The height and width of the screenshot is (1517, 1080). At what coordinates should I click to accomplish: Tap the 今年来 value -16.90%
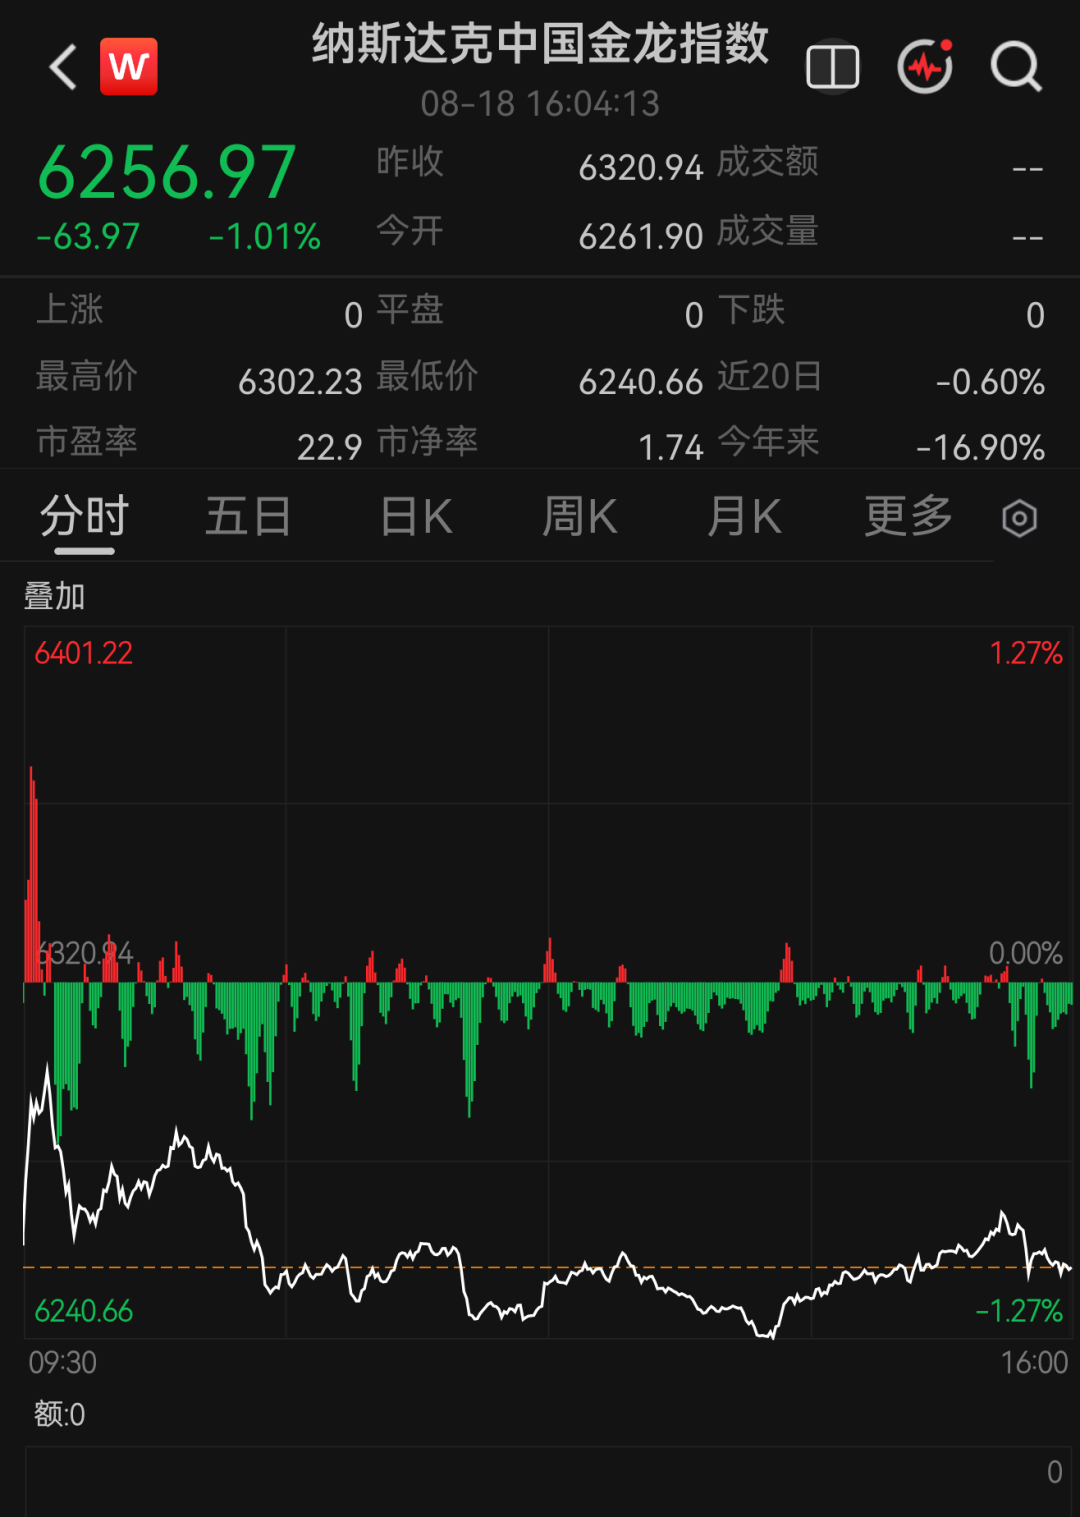pyautogui.click(x=981, y=448)
